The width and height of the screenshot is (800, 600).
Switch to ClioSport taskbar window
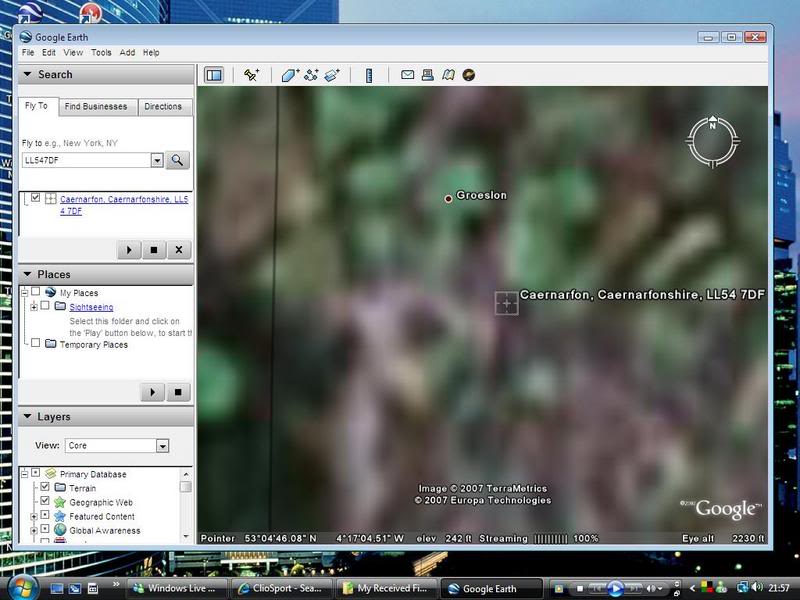tap(281, 588)
